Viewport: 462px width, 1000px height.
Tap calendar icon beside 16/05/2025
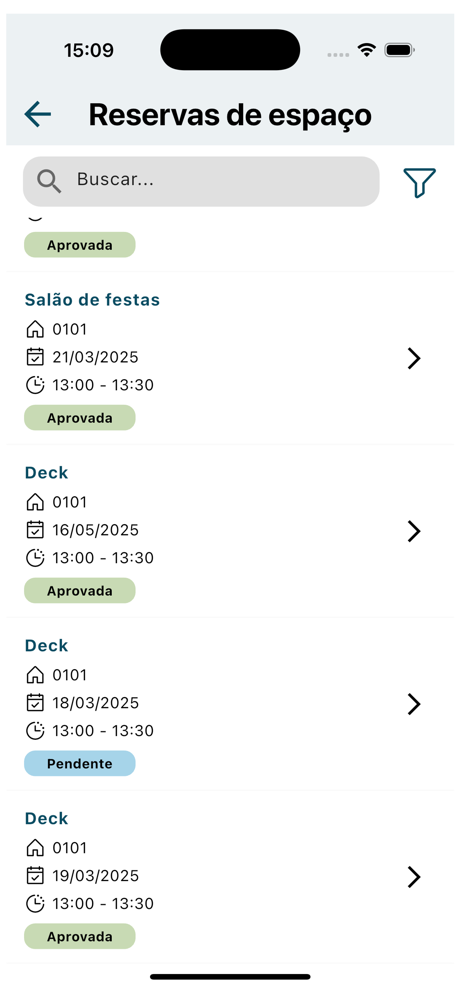[x=35, y=530]
